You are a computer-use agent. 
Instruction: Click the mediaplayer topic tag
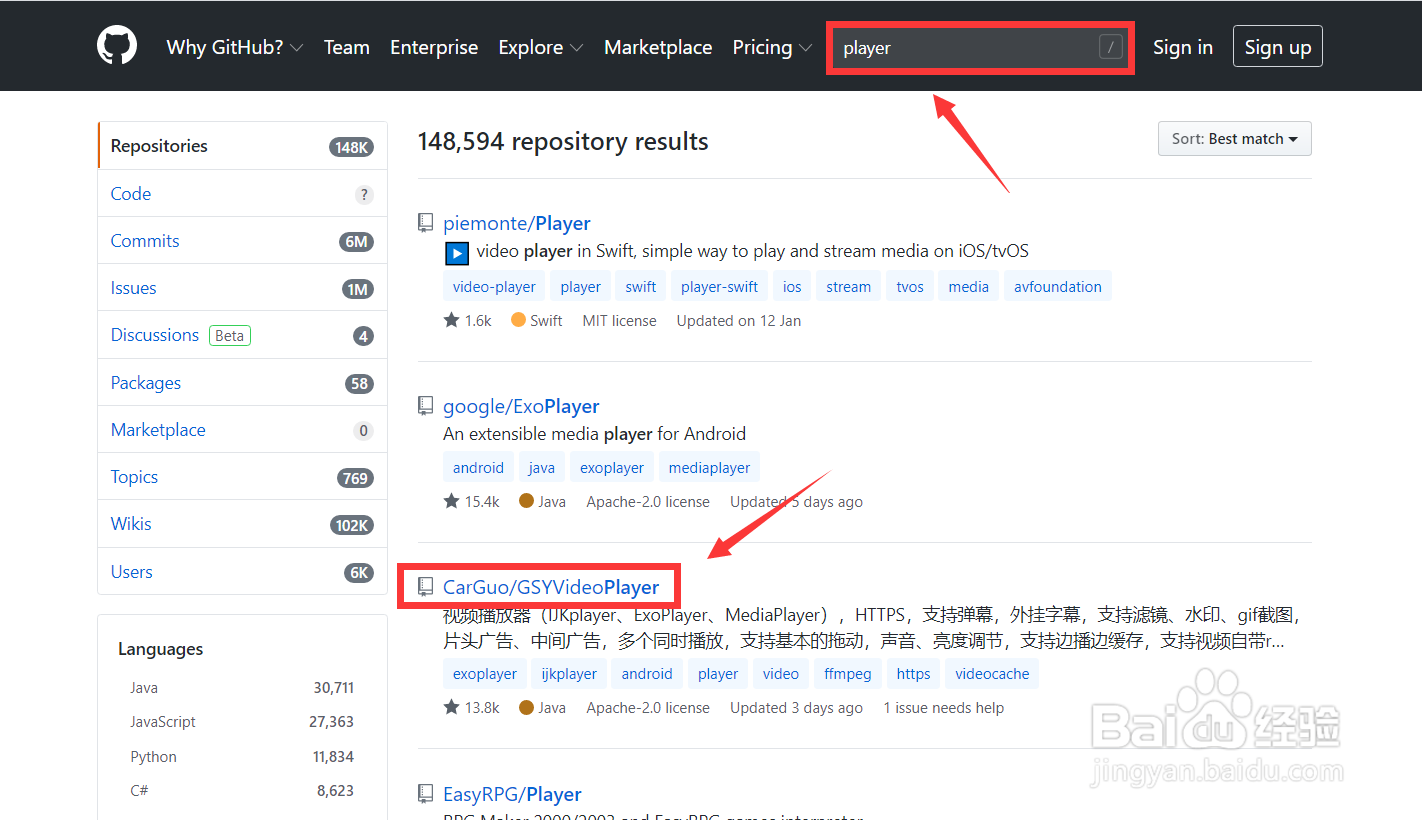[709, 468]
